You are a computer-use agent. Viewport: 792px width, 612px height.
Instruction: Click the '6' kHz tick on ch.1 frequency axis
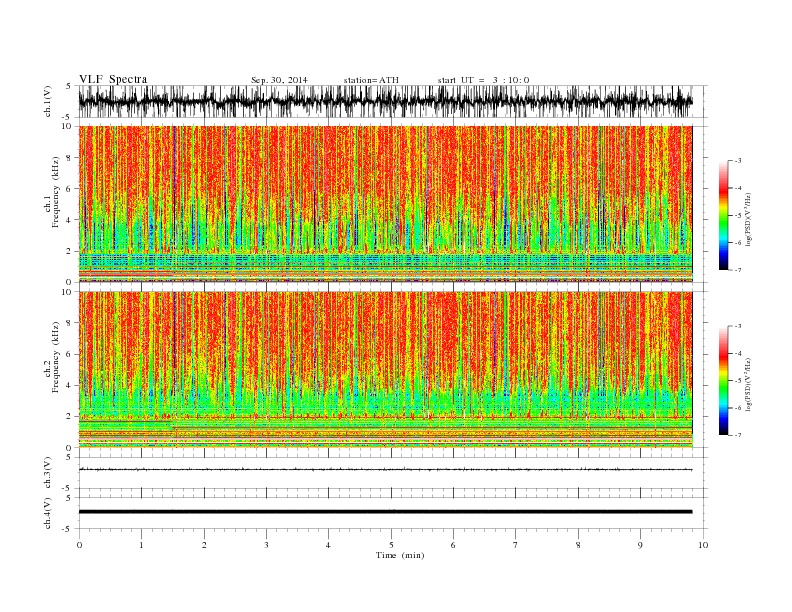[x=70, y=189]
